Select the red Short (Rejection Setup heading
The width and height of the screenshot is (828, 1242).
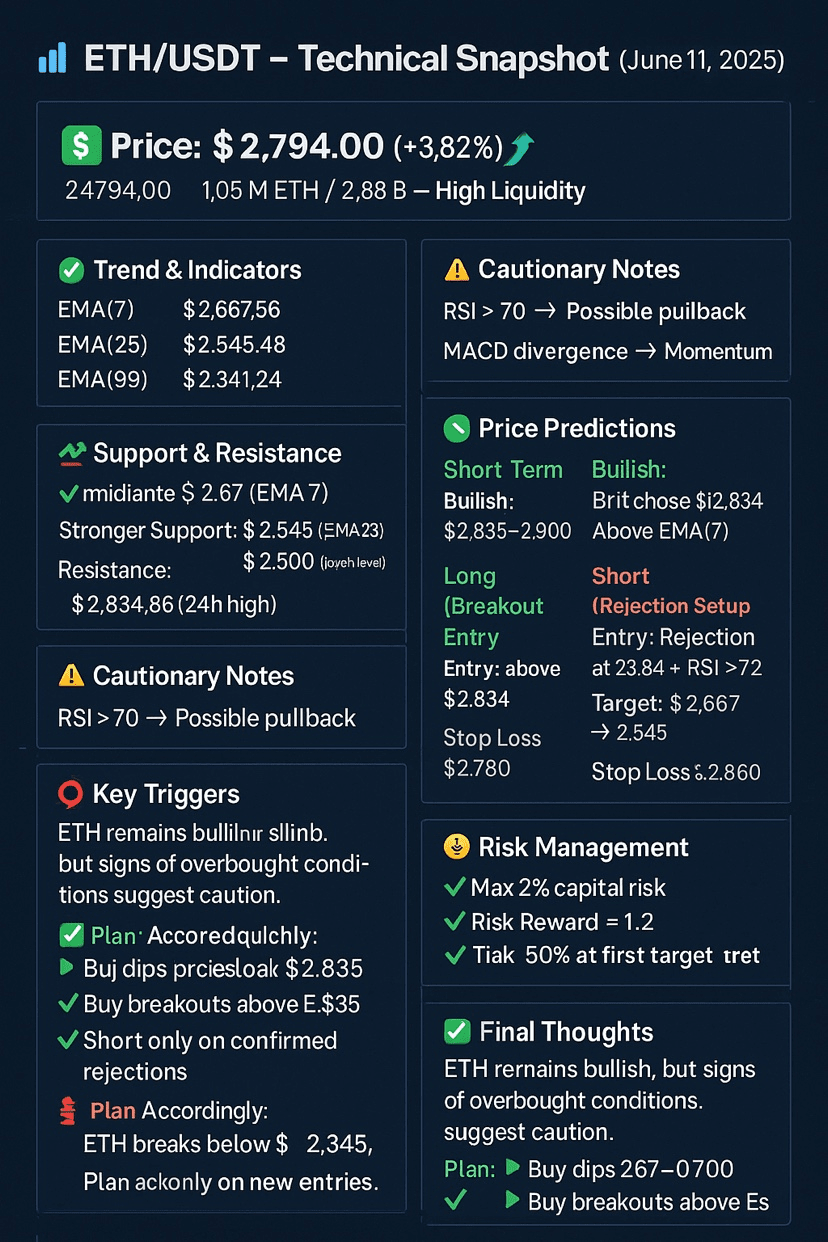[x=671, y=591]
